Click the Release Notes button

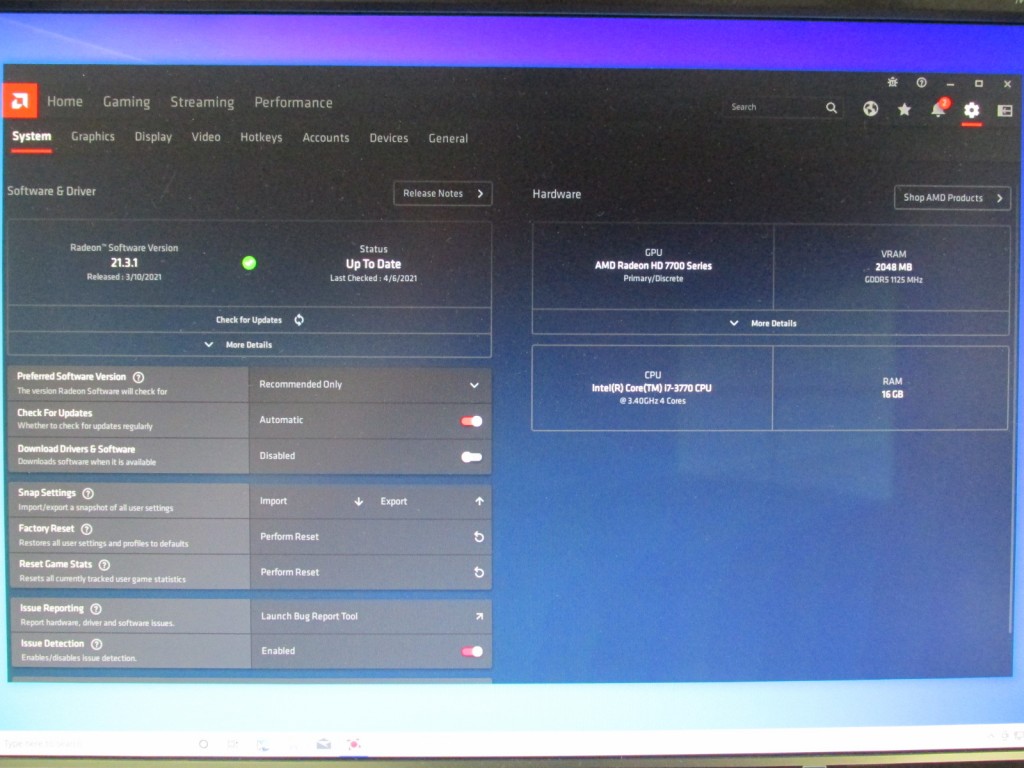(443, 194)
